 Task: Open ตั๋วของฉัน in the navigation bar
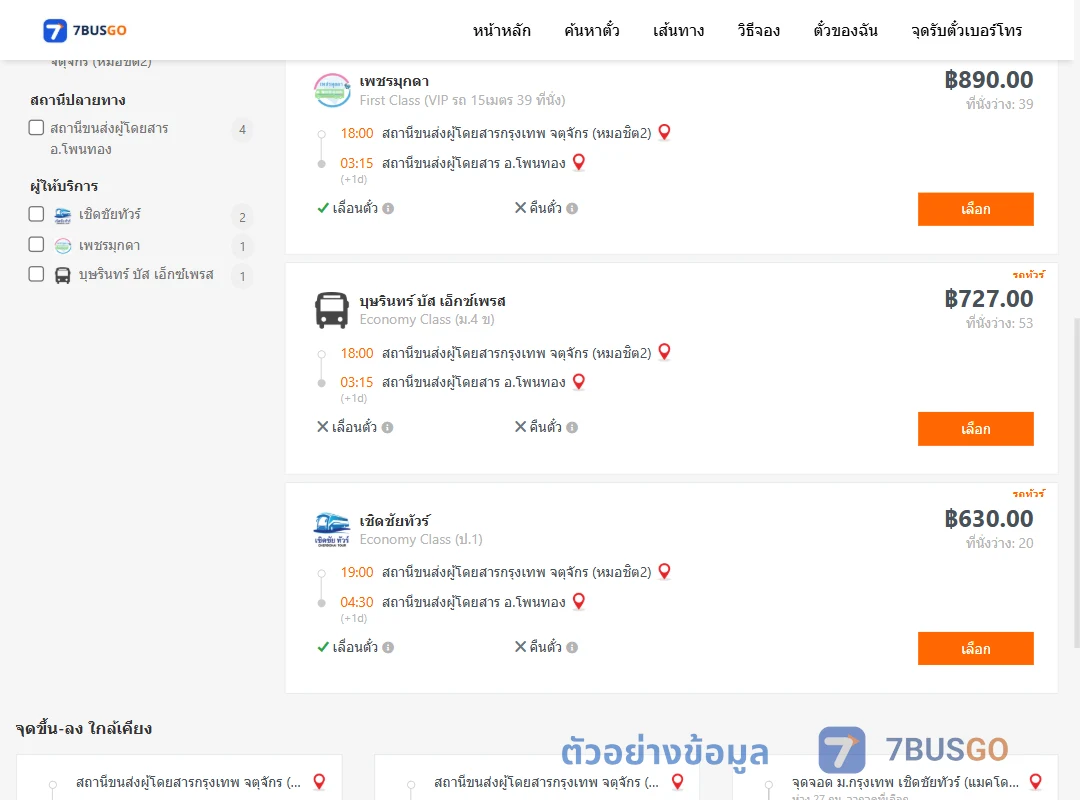[845, 30]
